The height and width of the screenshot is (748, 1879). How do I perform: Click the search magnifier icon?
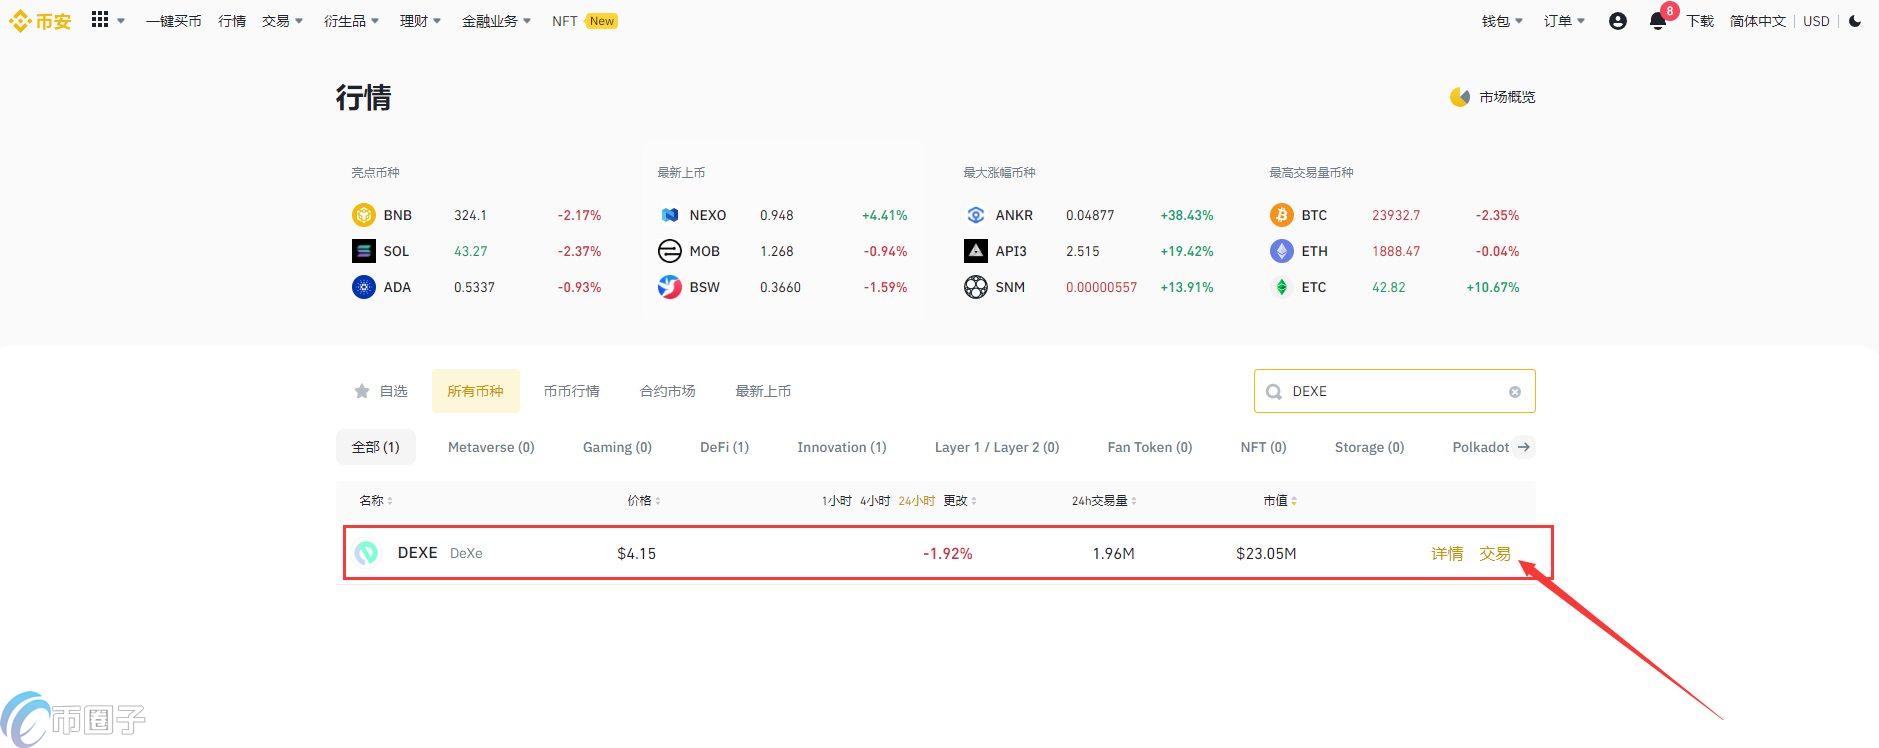(x=1273, y=392)
